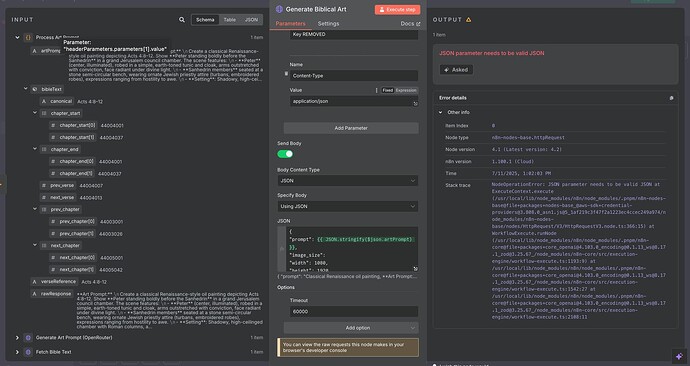The image size is (690, 366).
Task: Click the search icon in Input panel
Action: pyautogui.click(x=182, y=20)
